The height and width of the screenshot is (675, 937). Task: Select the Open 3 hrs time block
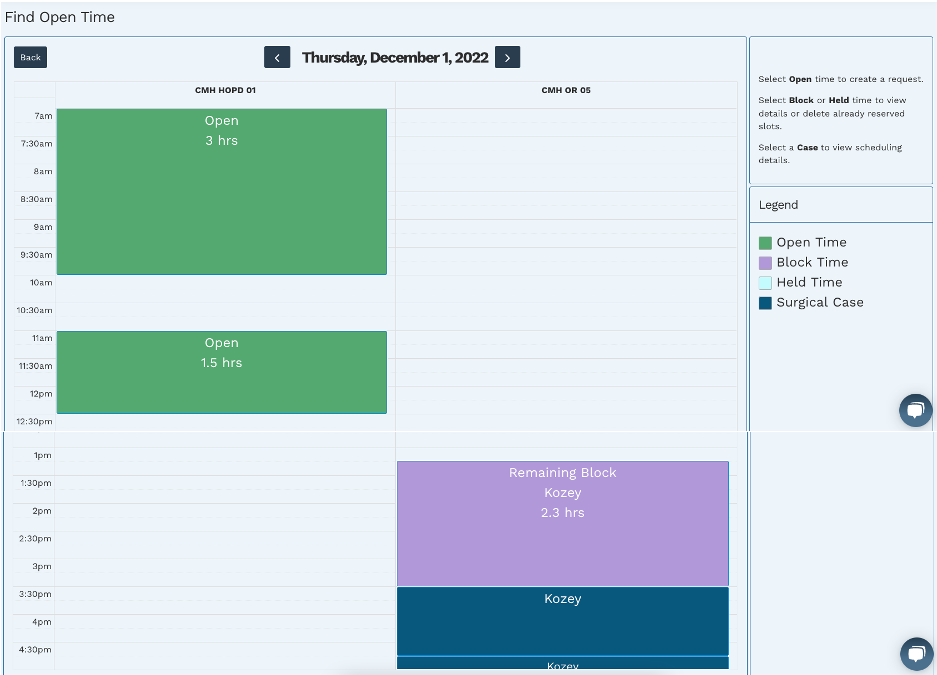click(x=222, y=192)
